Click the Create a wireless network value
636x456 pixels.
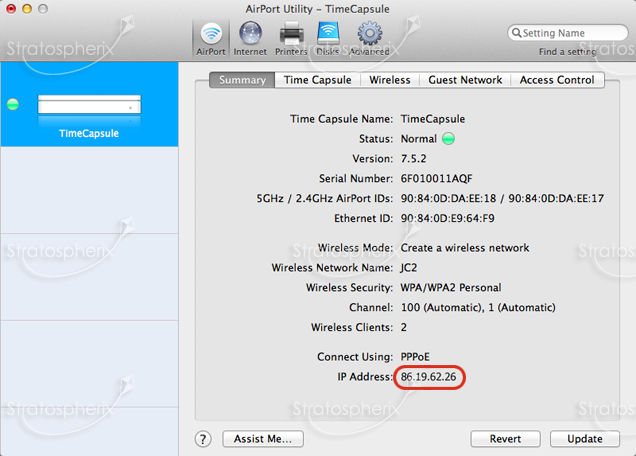[465, 248]
